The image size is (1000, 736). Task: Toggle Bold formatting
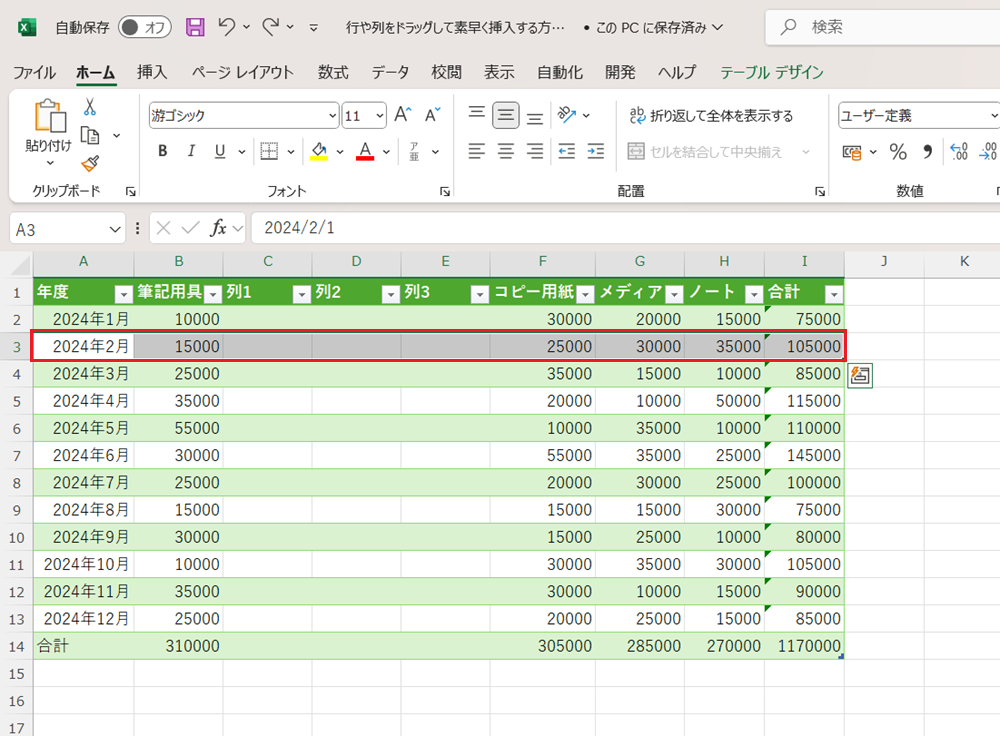[163, 151]
